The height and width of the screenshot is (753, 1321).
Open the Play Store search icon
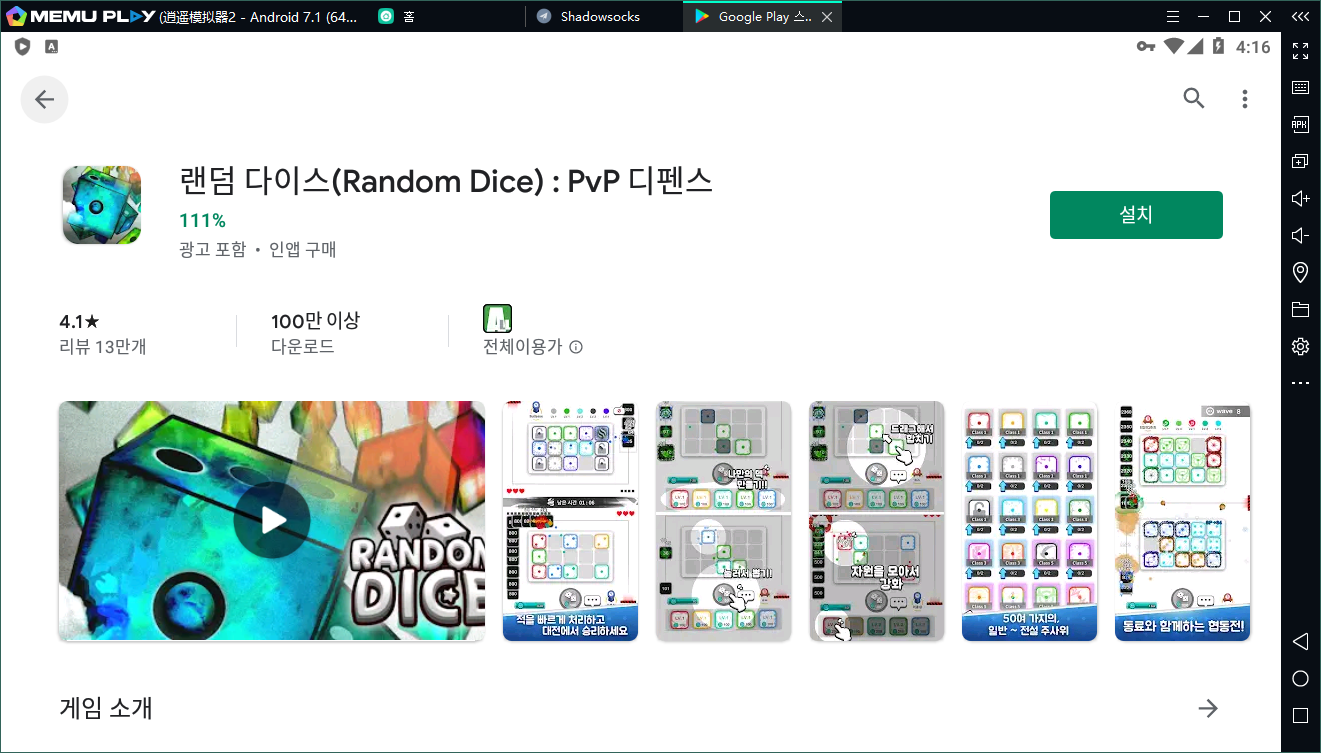pos(1193,98)
